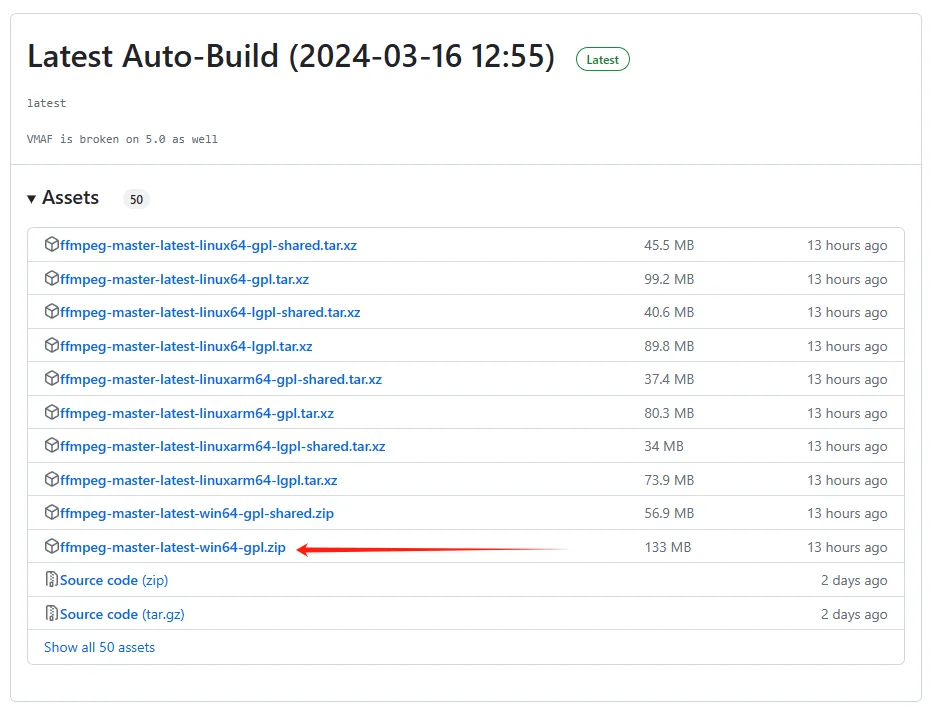
Task: Click package icon next to ffmpeg-master-latest-linuxarm64-gpl.tar.xz
Action: (x=52, y=413)
